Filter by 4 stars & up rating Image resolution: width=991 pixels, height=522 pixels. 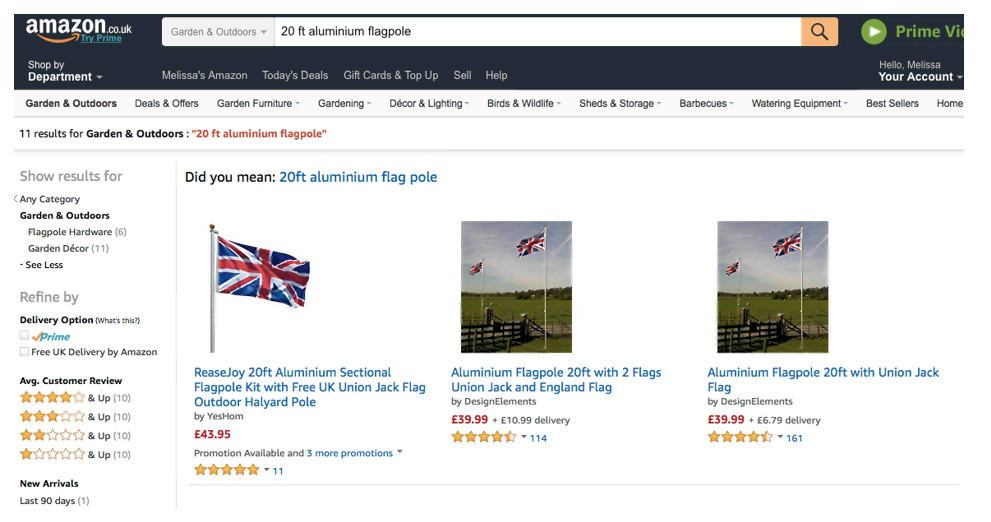pos(52,398)
